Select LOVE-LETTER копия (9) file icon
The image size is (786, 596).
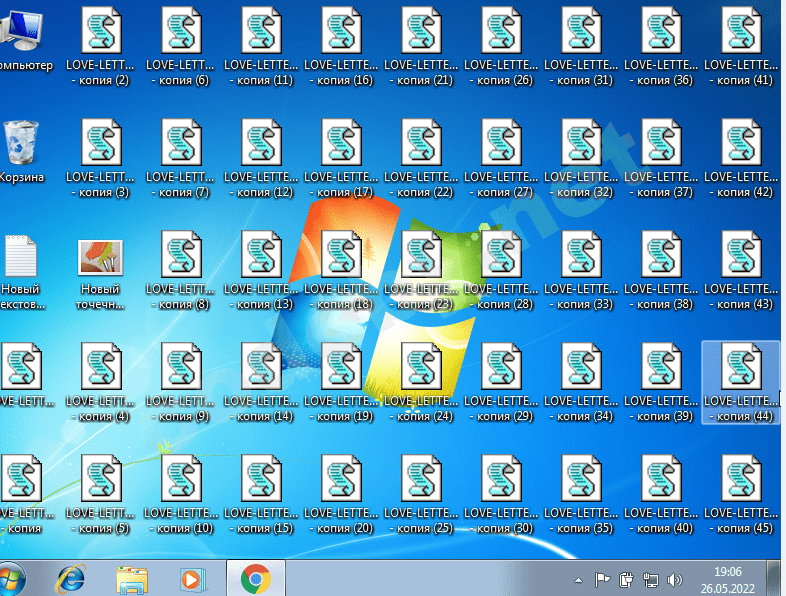181,366
